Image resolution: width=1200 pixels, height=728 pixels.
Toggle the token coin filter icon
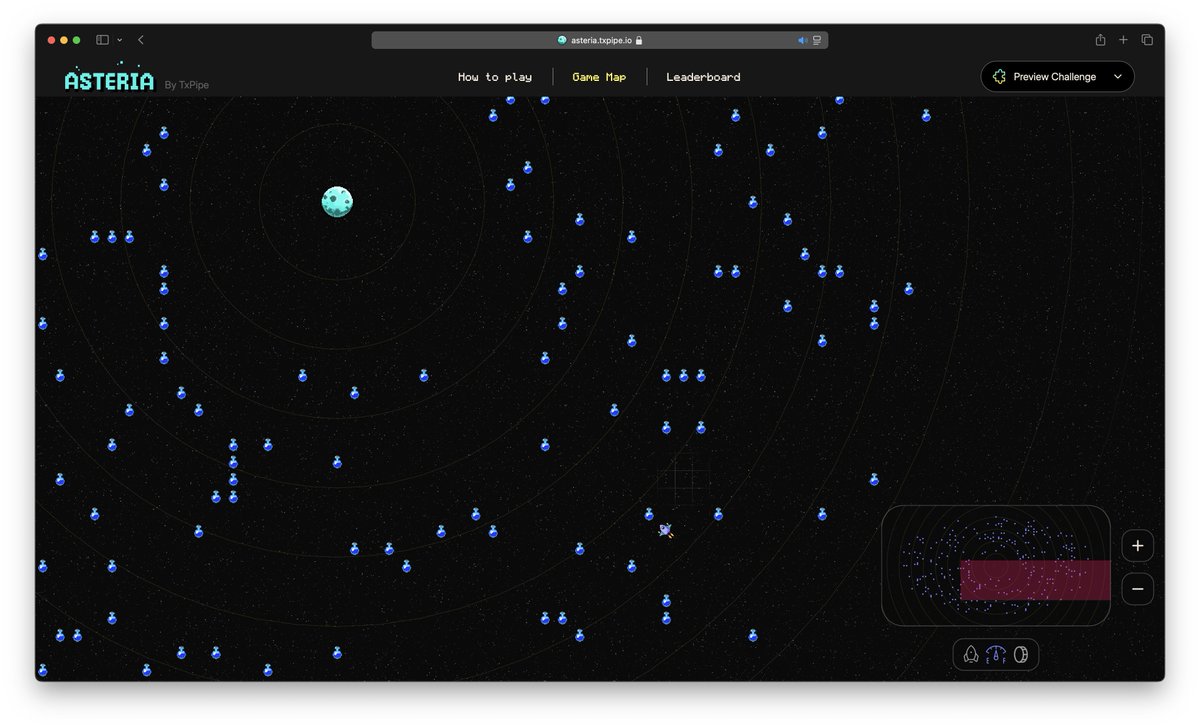tap(1021, 655)
